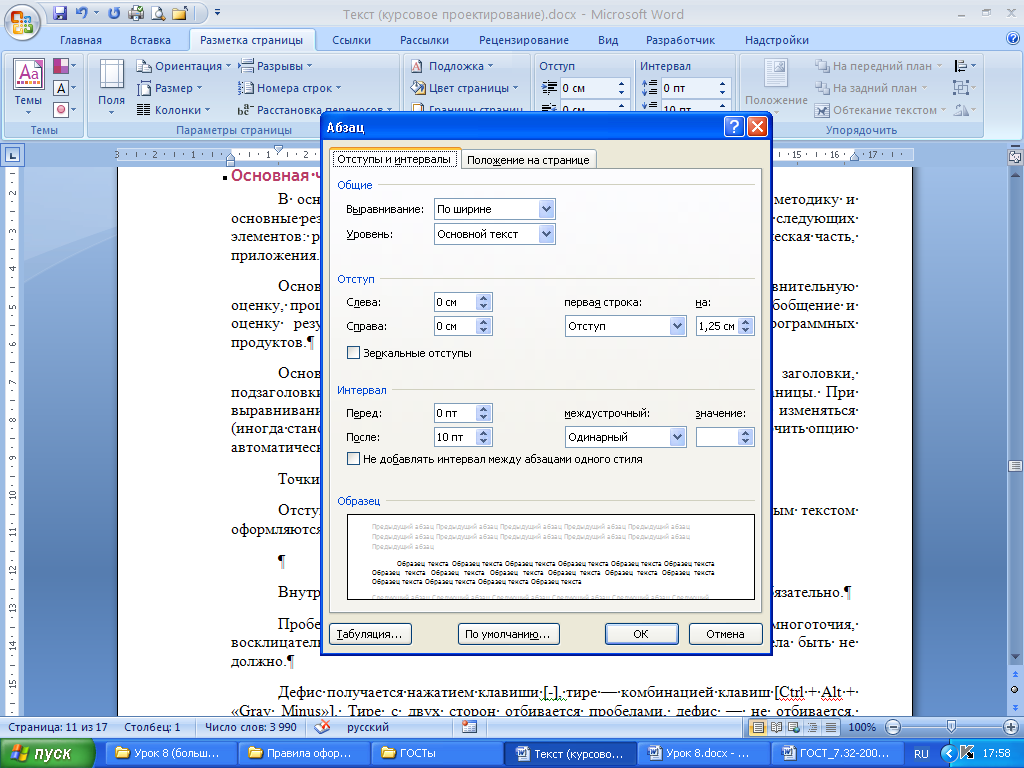Viewport: 1024px width, 768px height.
Task: Click the Табуляция button
Action: pos(370,634)
